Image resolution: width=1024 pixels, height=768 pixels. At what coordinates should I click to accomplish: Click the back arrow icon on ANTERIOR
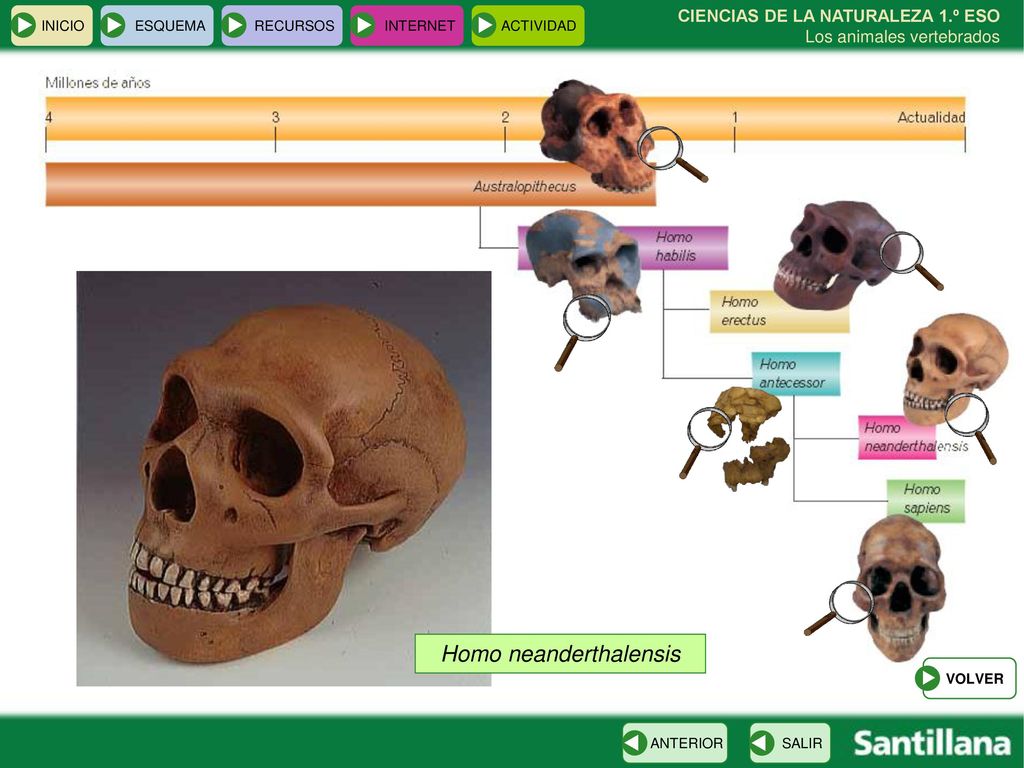coord(635,743)
